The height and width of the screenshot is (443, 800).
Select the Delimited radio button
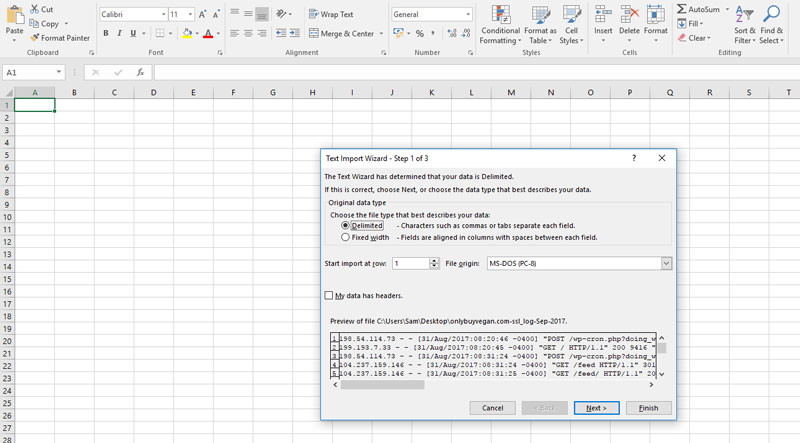point(346,226)
